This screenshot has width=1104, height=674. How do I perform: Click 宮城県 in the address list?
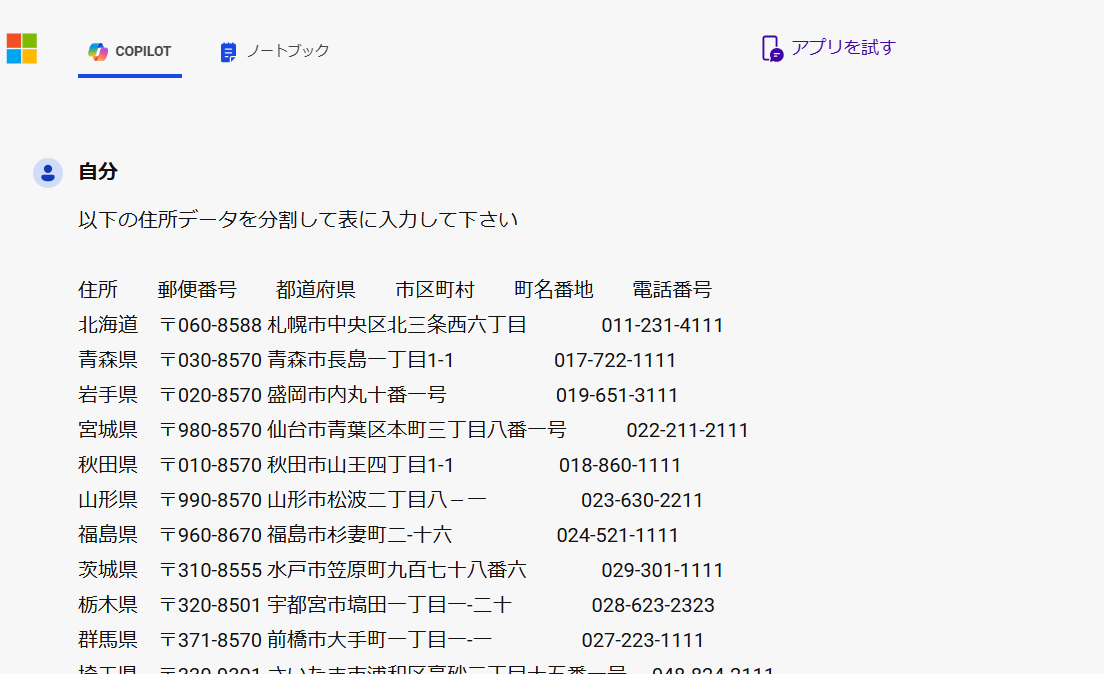108,430
